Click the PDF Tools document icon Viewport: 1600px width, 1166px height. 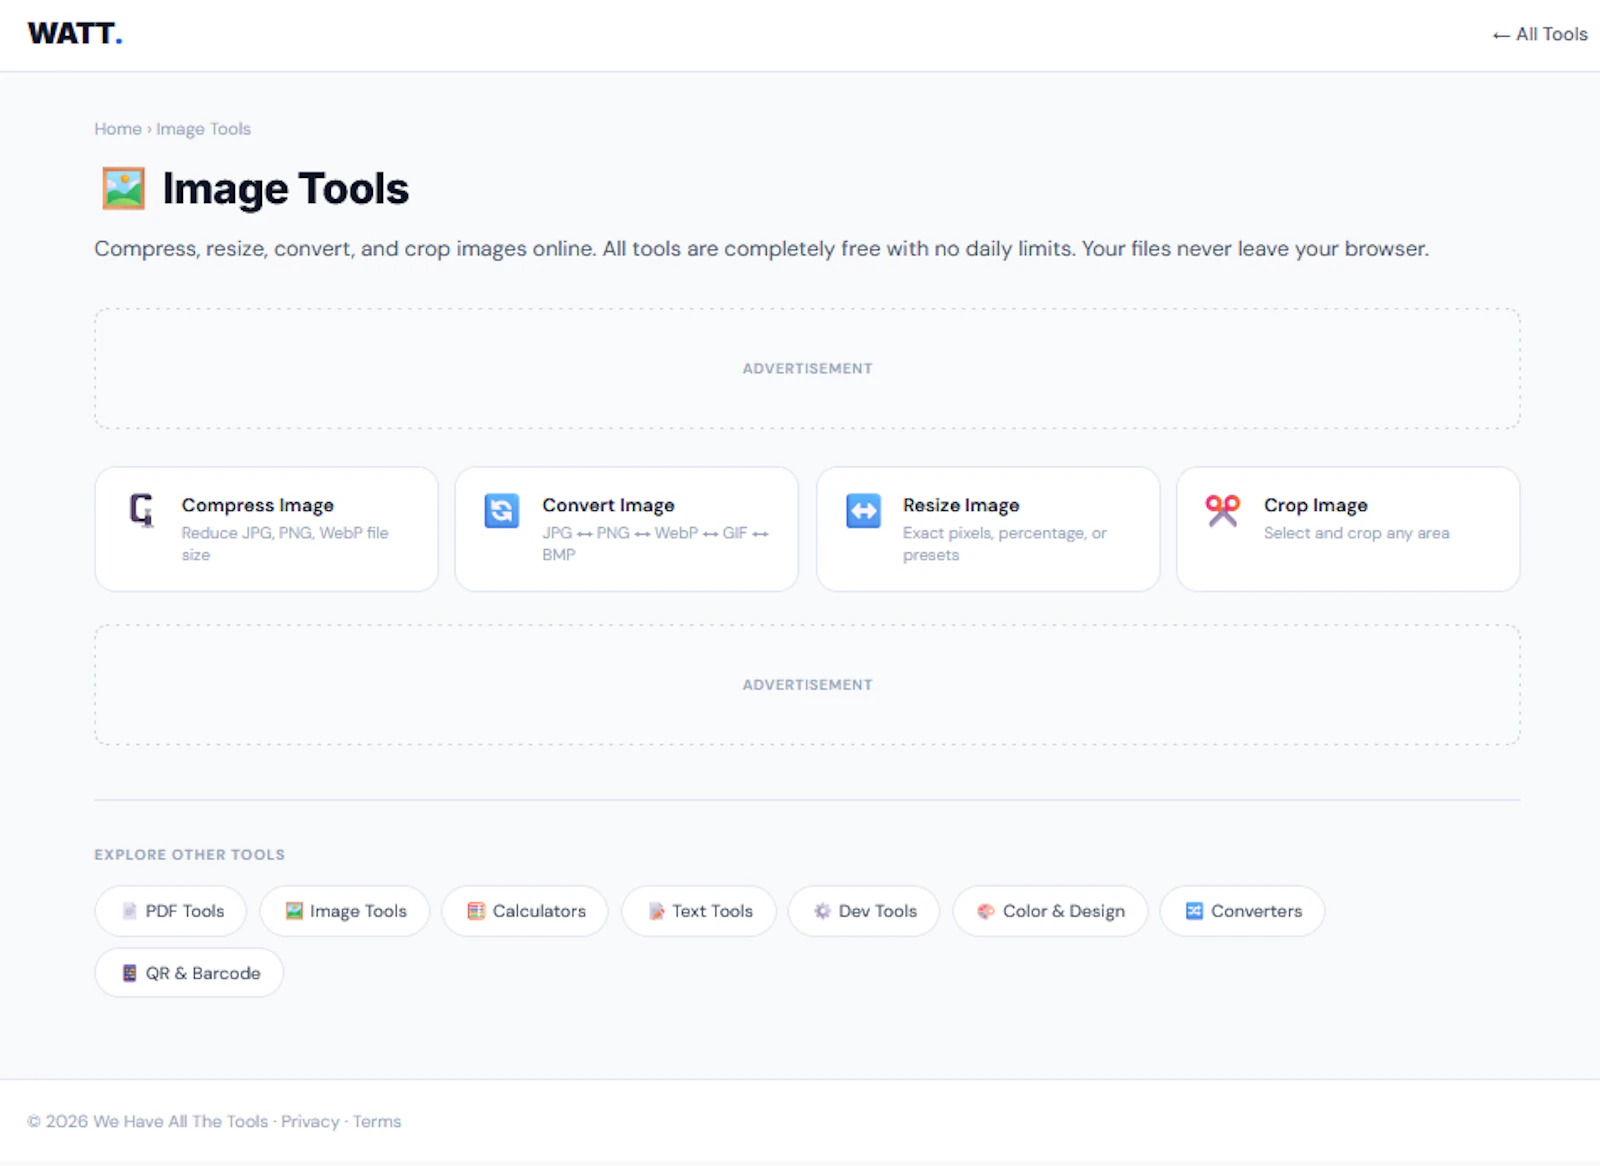(x=129, y=911)
